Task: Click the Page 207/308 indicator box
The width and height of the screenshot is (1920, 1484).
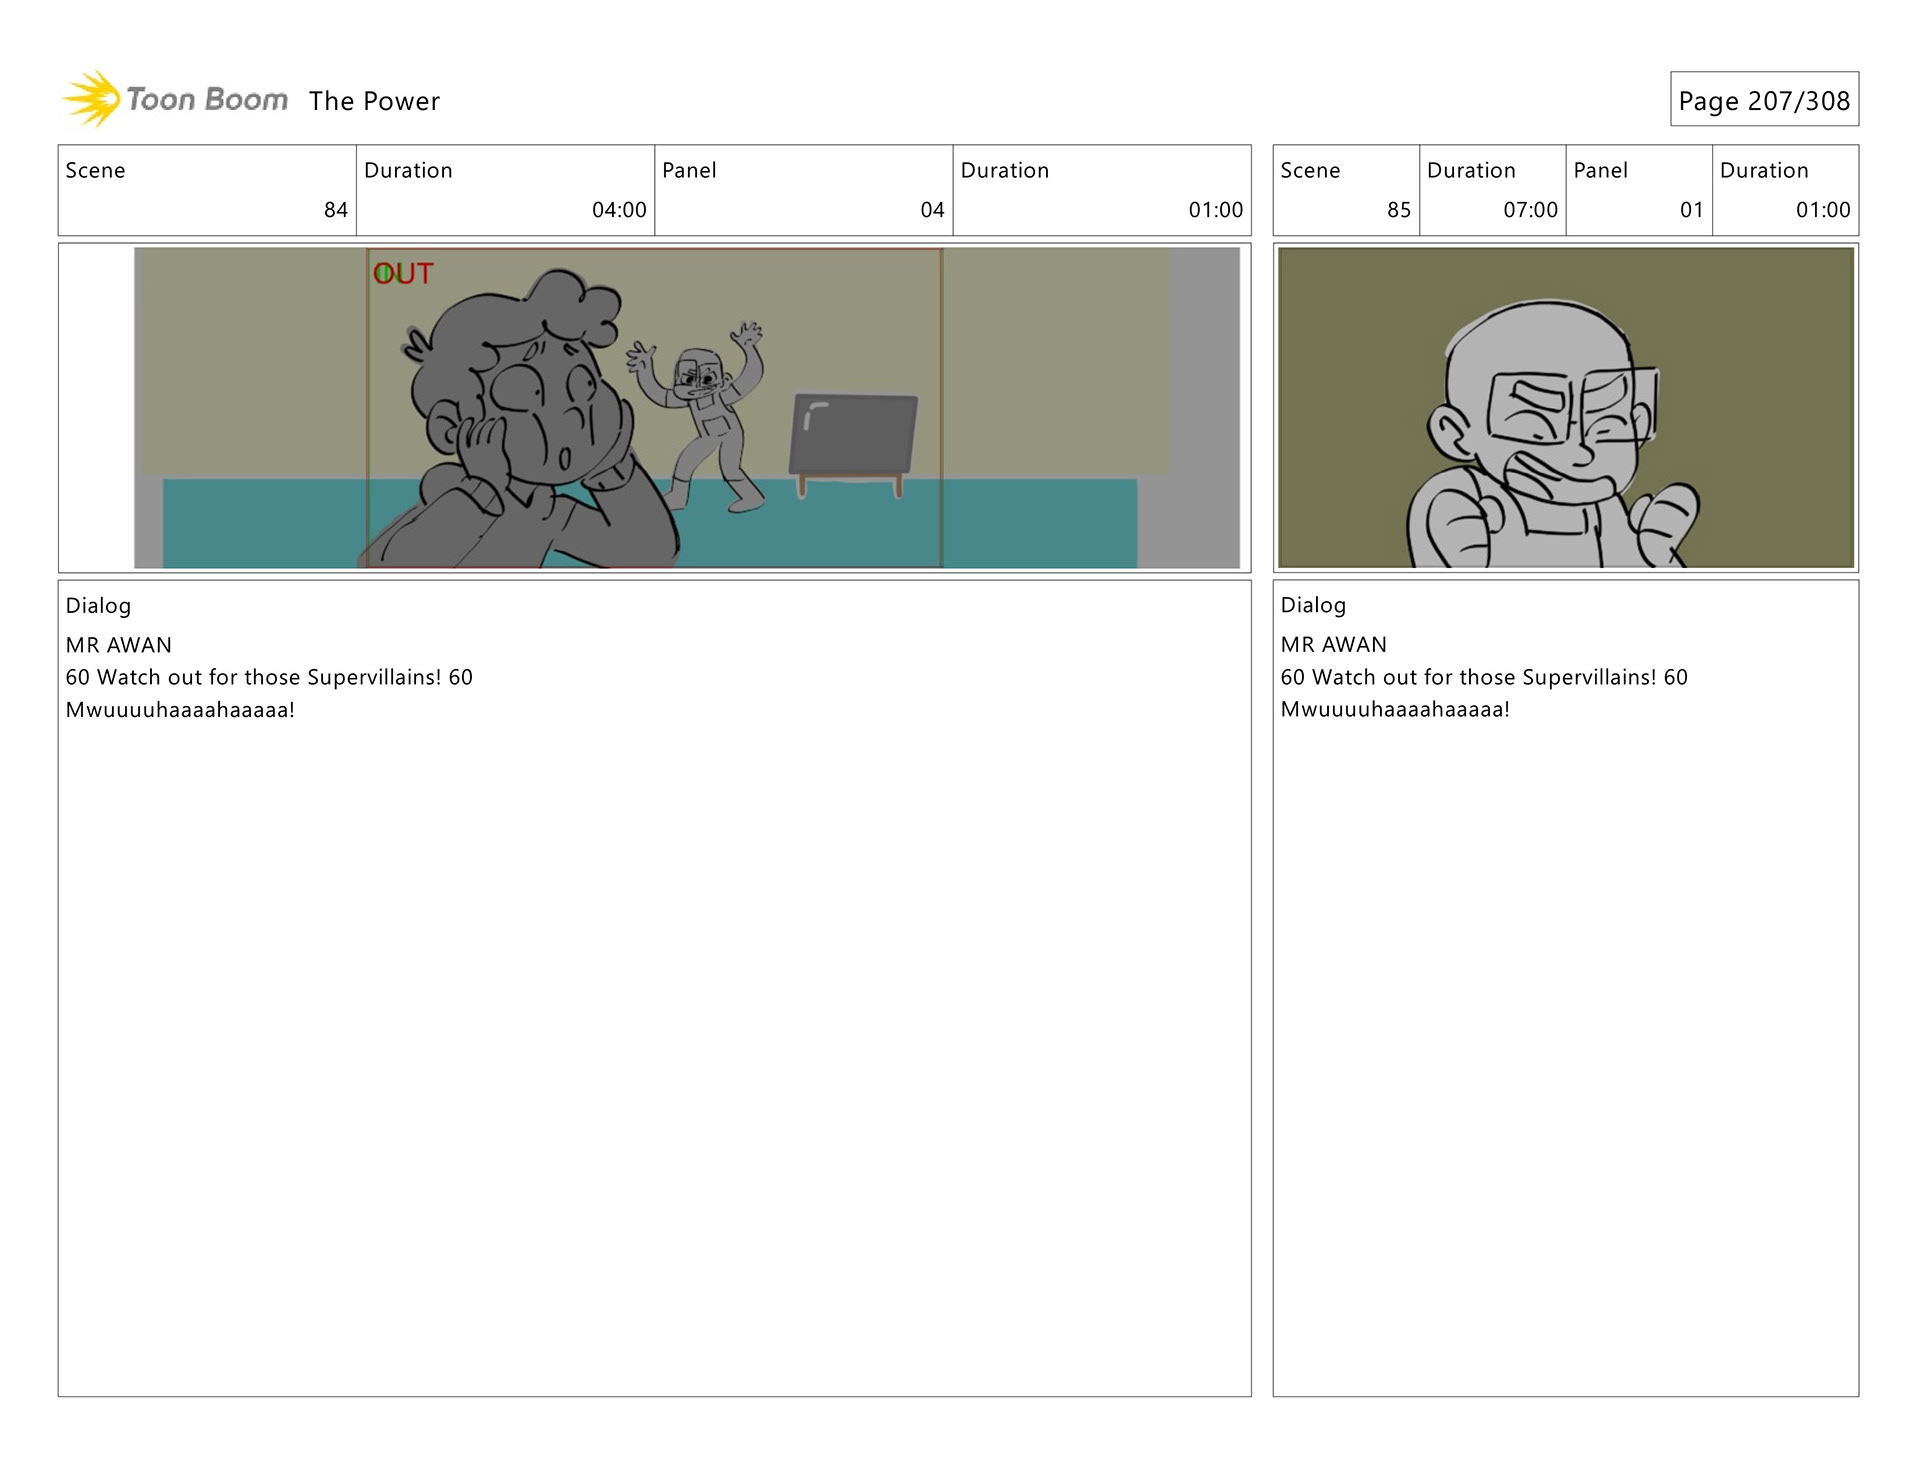Action: tap(1763, 100)
